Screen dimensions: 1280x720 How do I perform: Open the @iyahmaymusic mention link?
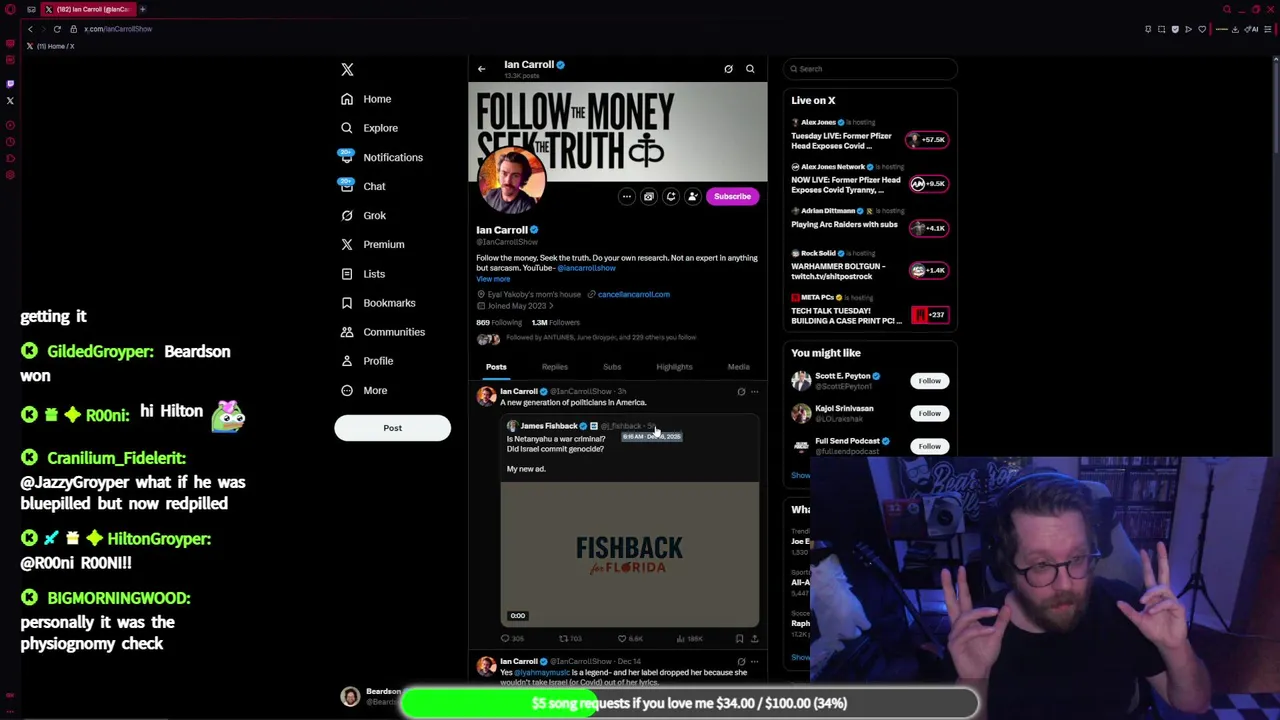(x=542, y=673)
